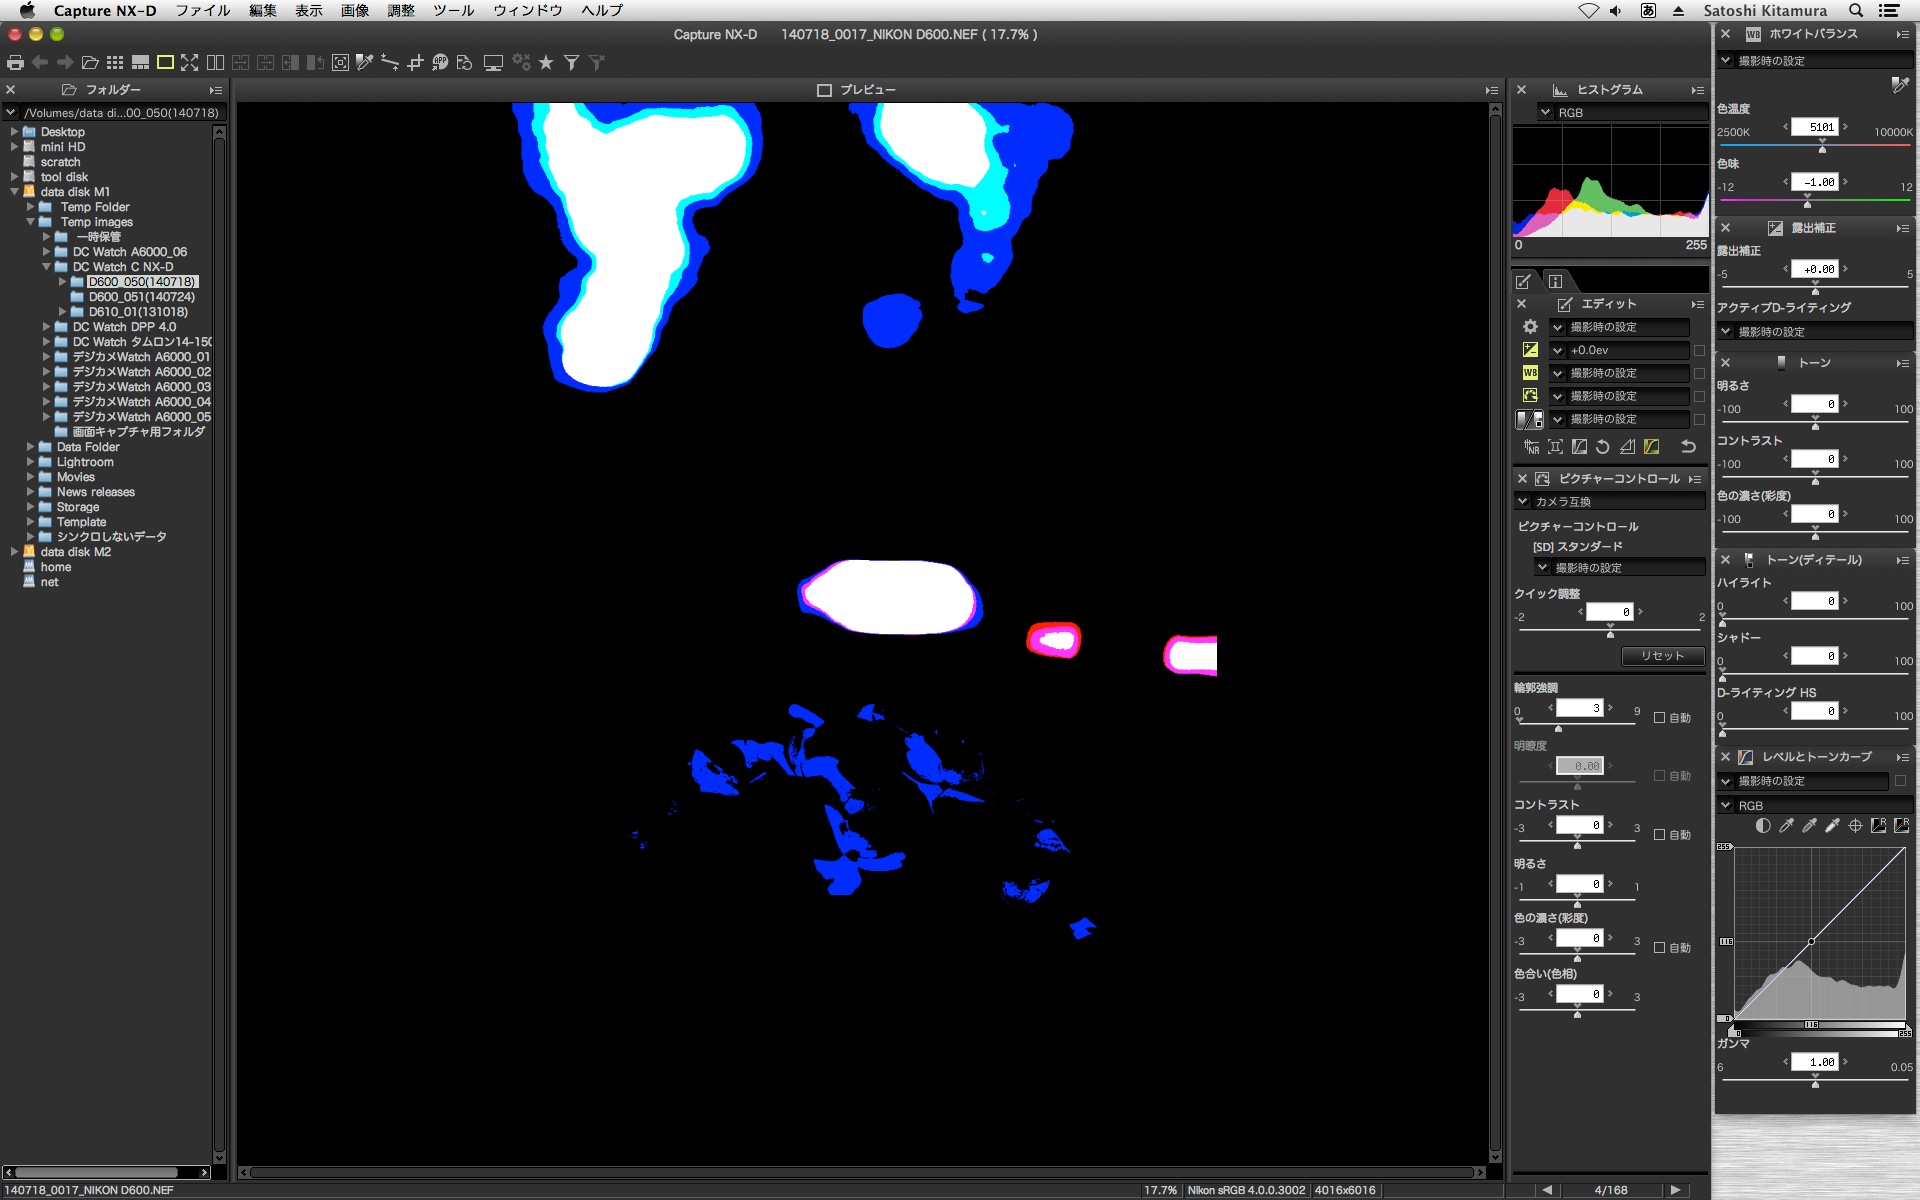Check the 色の濃さ(彩度) 自動 checkbox
The height and width of the screenshot is (1200, 1920).
coord(1660,948)
